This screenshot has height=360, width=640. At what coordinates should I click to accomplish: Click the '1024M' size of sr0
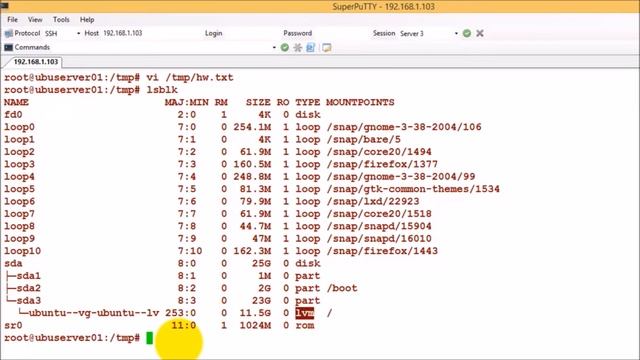point(255,325)
